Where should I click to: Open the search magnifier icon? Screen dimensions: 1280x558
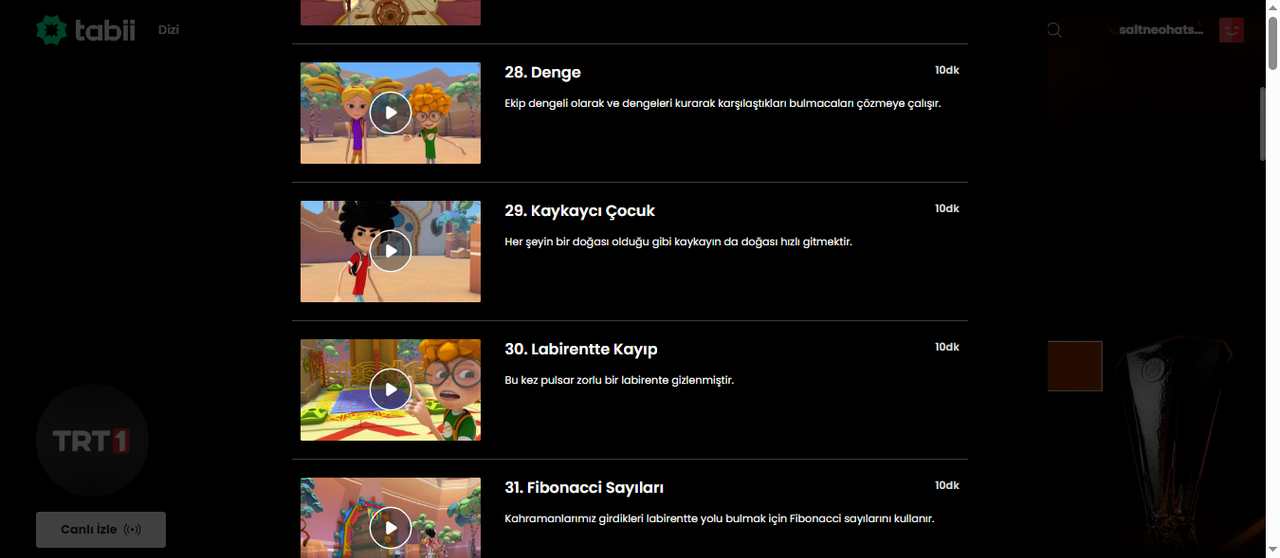pos(1054,30)
